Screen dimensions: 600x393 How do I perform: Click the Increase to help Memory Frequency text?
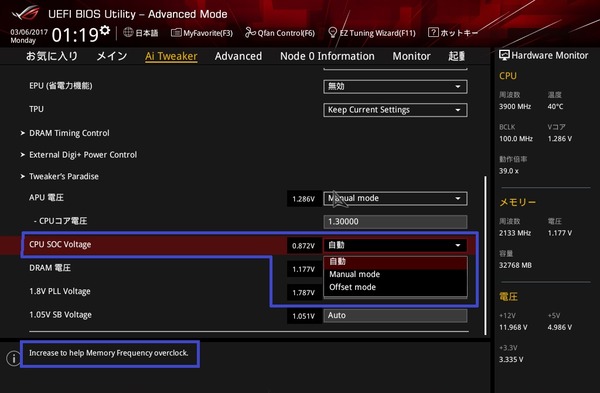click(109, 353)
